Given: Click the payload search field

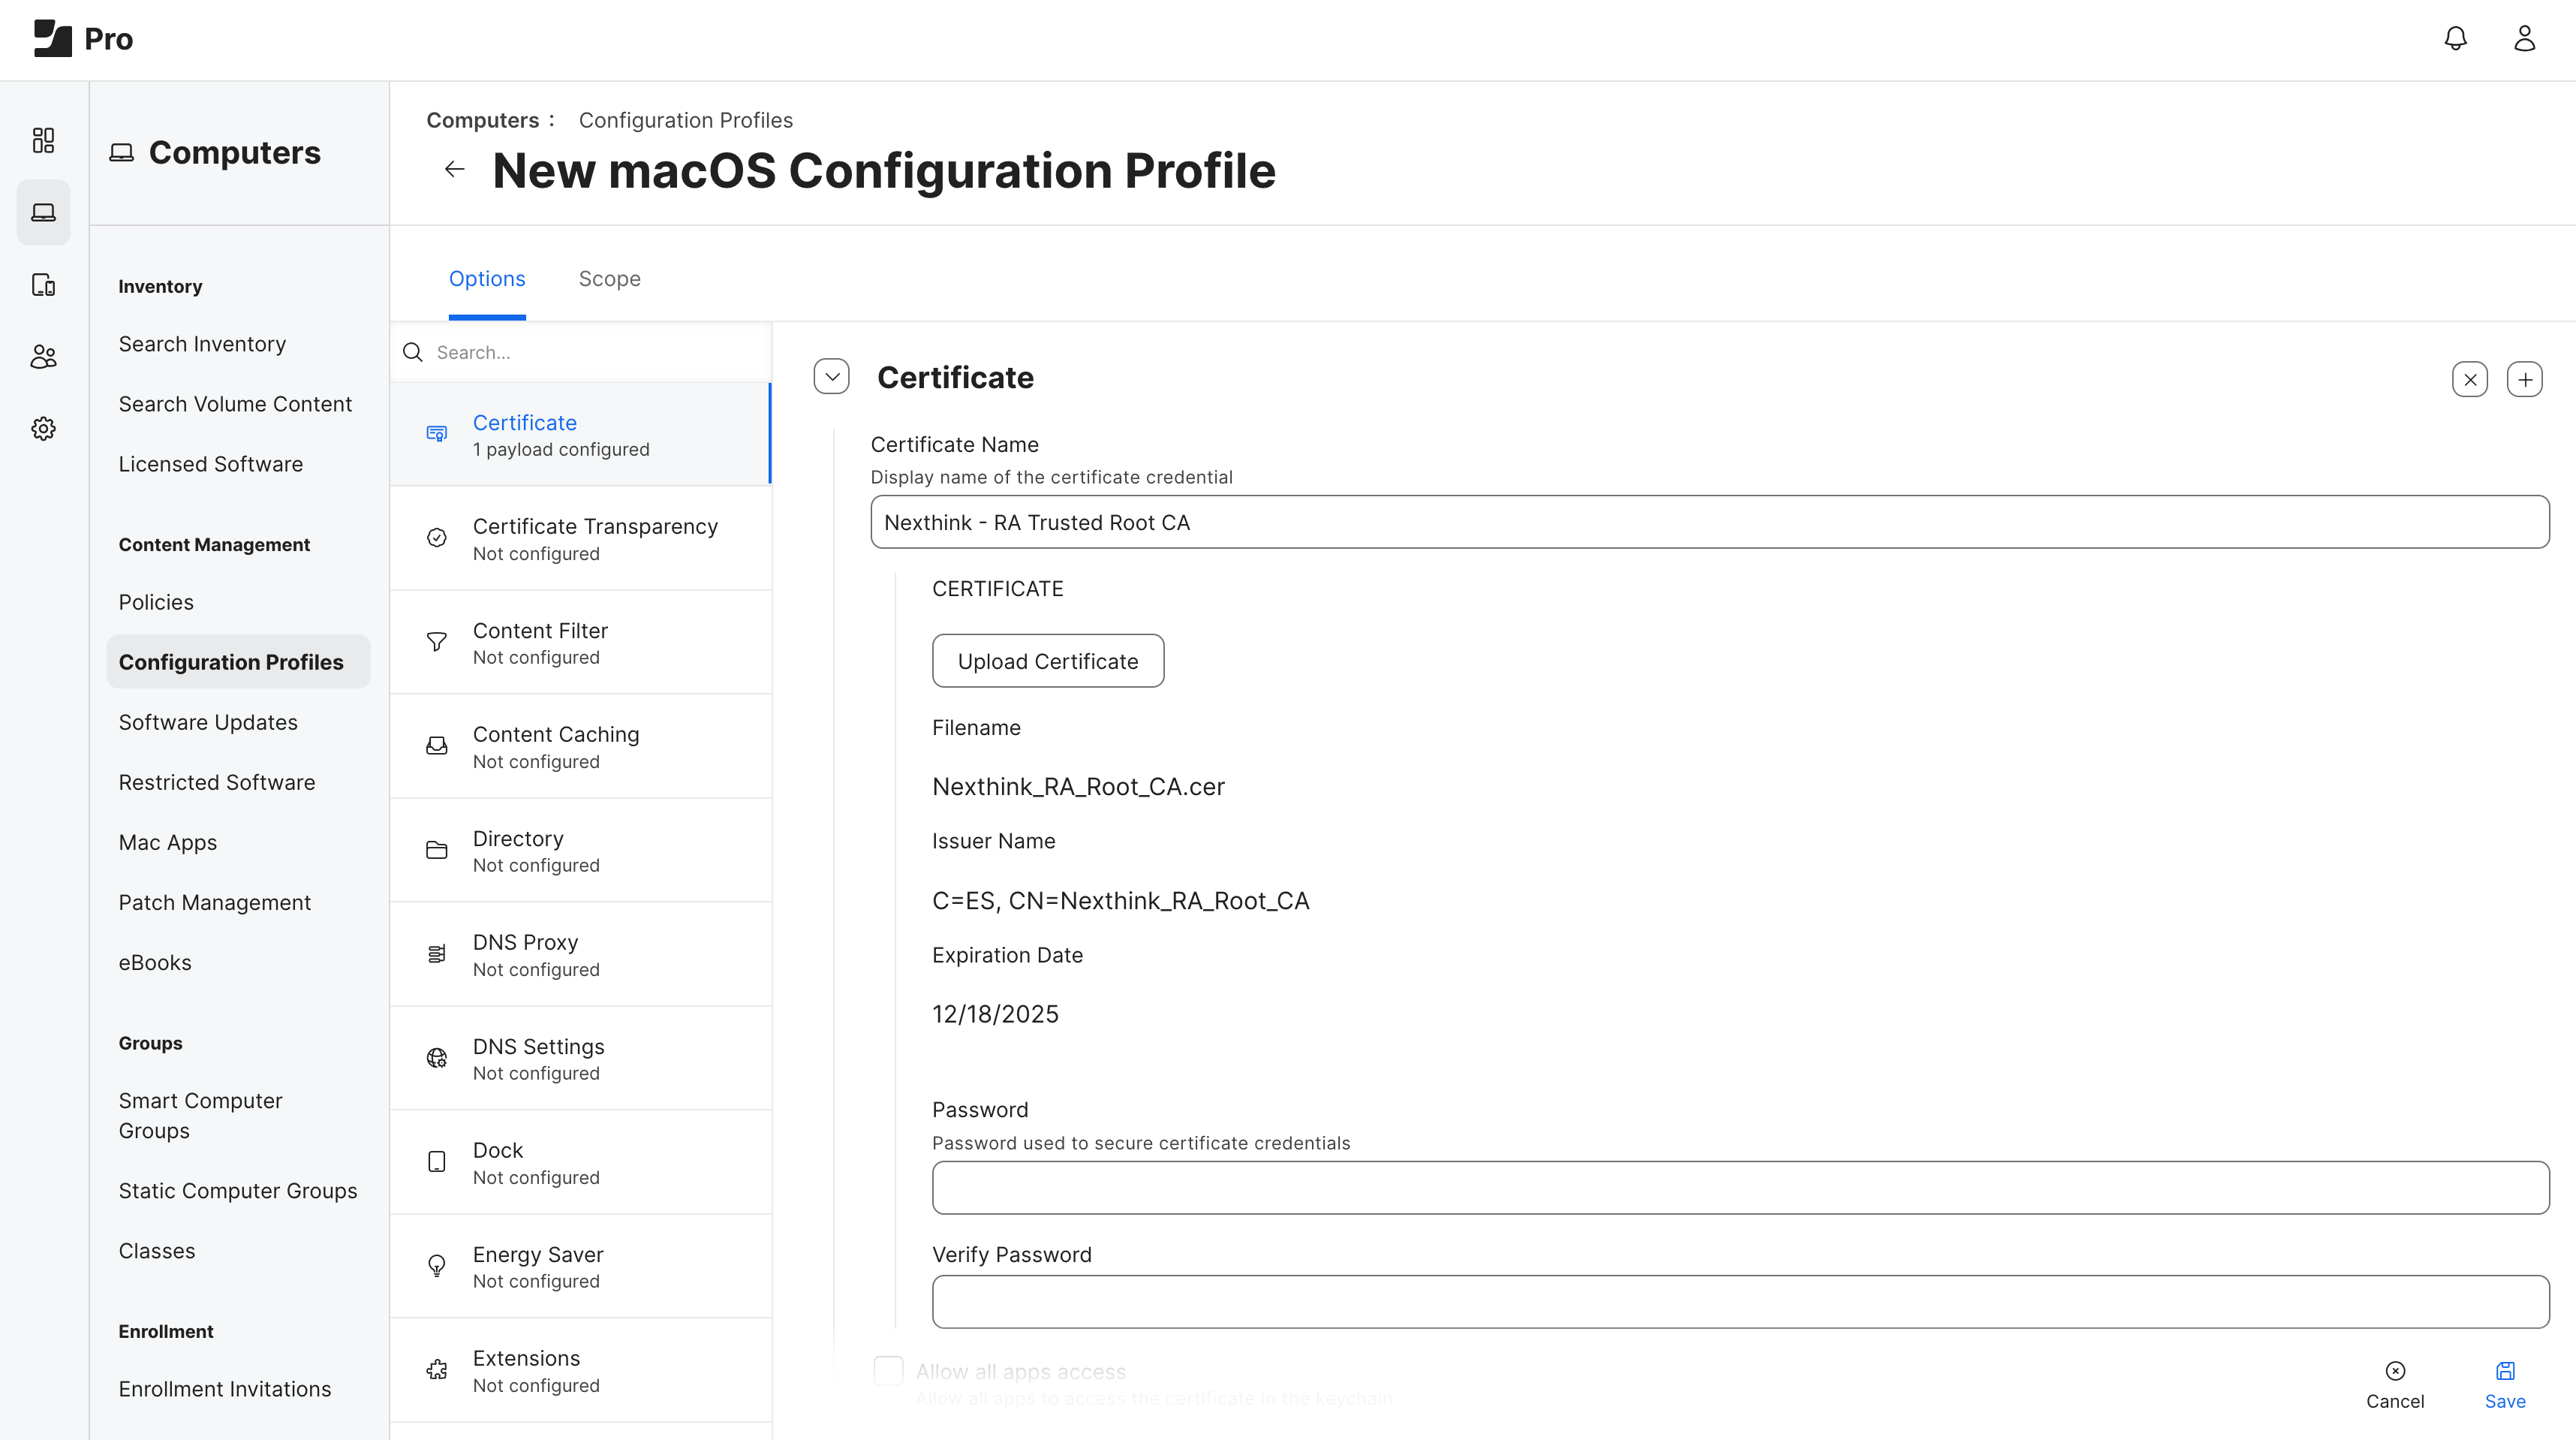Looking at the screenshot, I should [x=590, y=352].
